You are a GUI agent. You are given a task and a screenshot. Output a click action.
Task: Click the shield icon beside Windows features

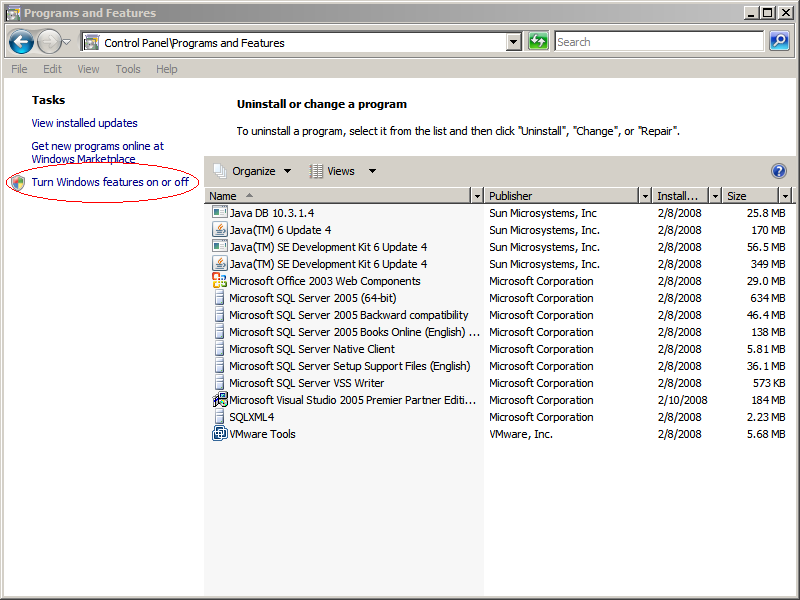coord(18,182)
